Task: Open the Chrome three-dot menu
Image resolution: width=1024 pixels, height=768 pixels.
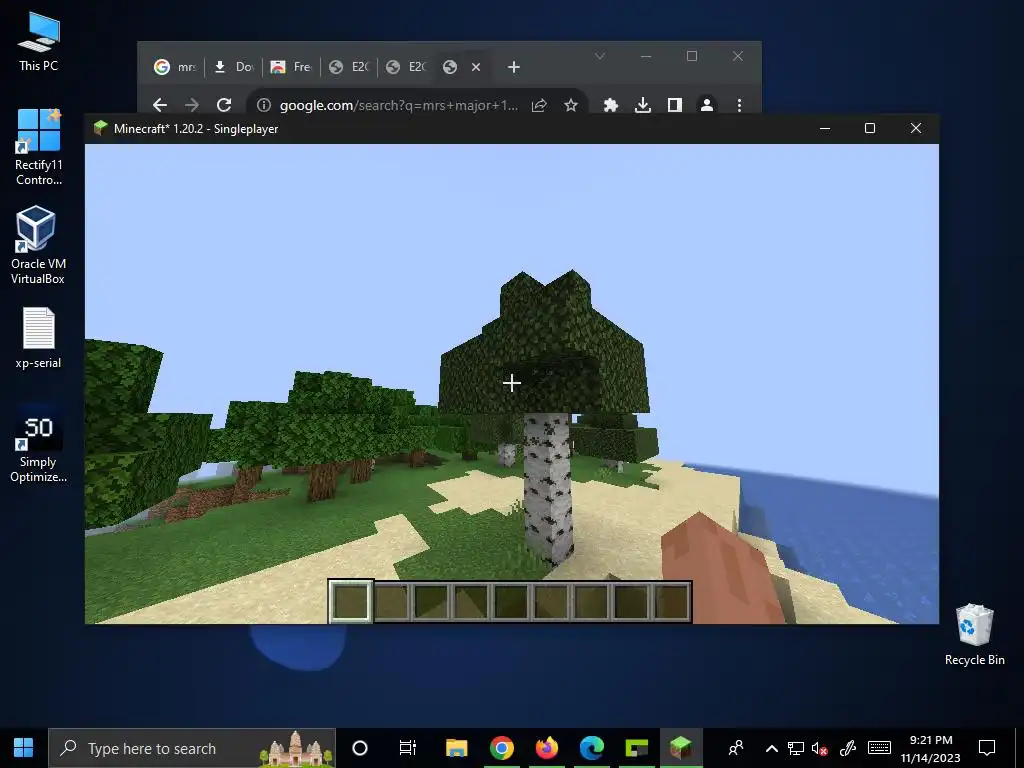Action: [739, 105]
